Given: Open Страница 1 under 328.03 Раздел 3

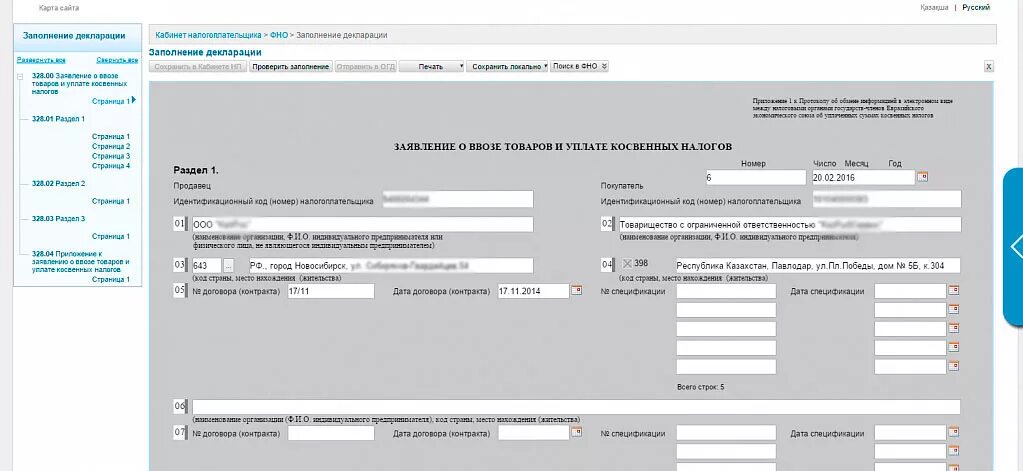Looking at the screenshot, I should [x=111, y=236].
